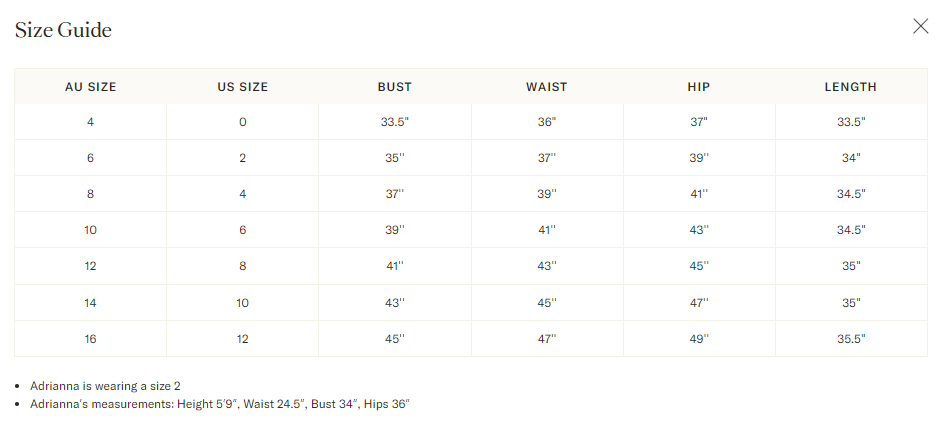Click length value for AU size 6

(851, 158)
